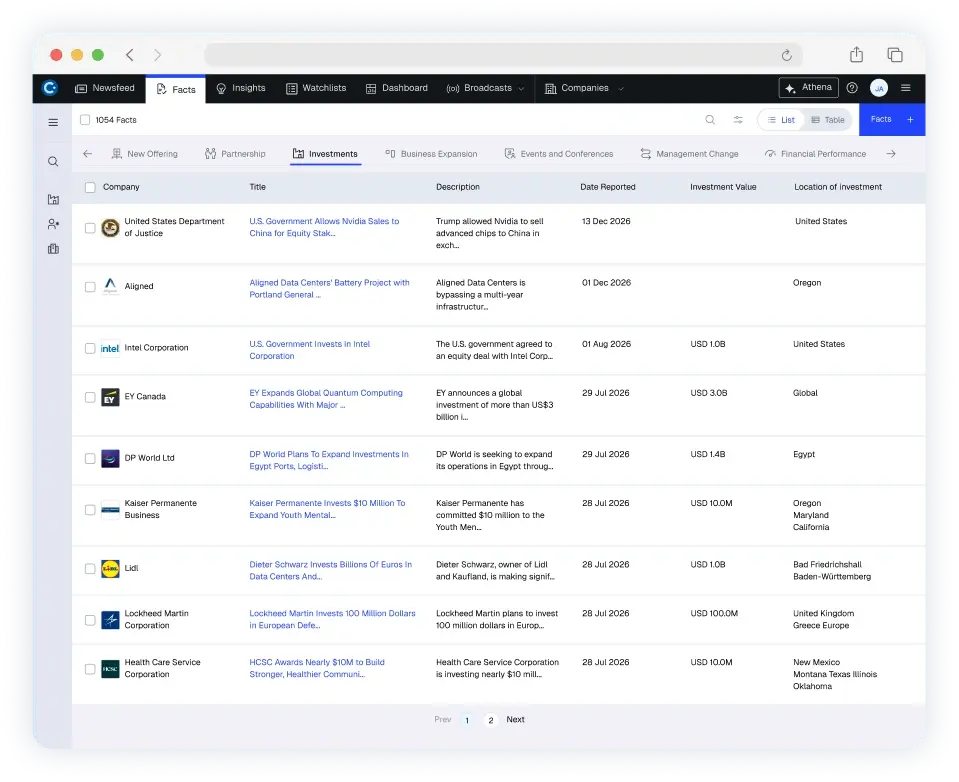Open the Dashboard tab
Image resolution: width=959 pixels, height=782 pixels.
coord(397,88)
